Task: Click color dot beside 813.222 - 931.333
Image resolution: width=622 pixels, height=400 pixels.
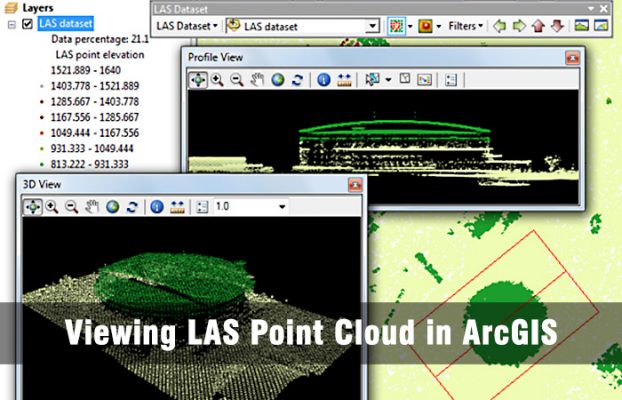Action: pyautogui.click(x=42, y=164)
